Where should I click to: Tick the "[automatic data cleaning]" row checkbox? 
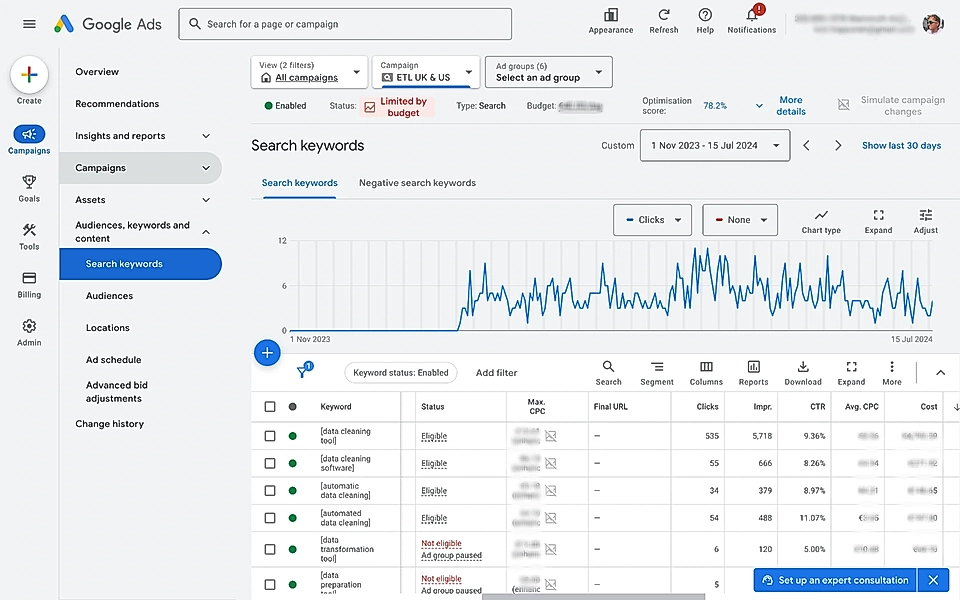point(272,491)
